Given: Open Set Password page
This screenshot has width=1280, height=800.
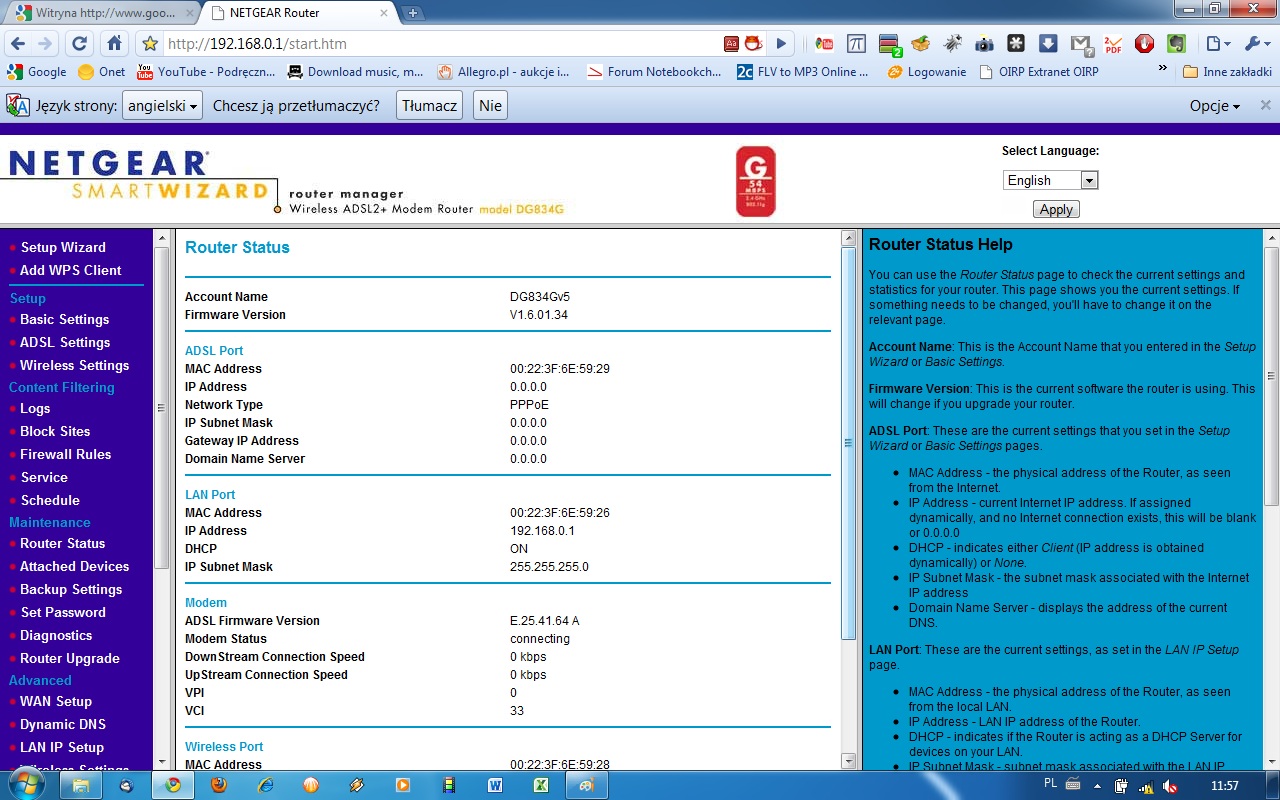Looking at the screenshot, I should [x=63, y=612].
